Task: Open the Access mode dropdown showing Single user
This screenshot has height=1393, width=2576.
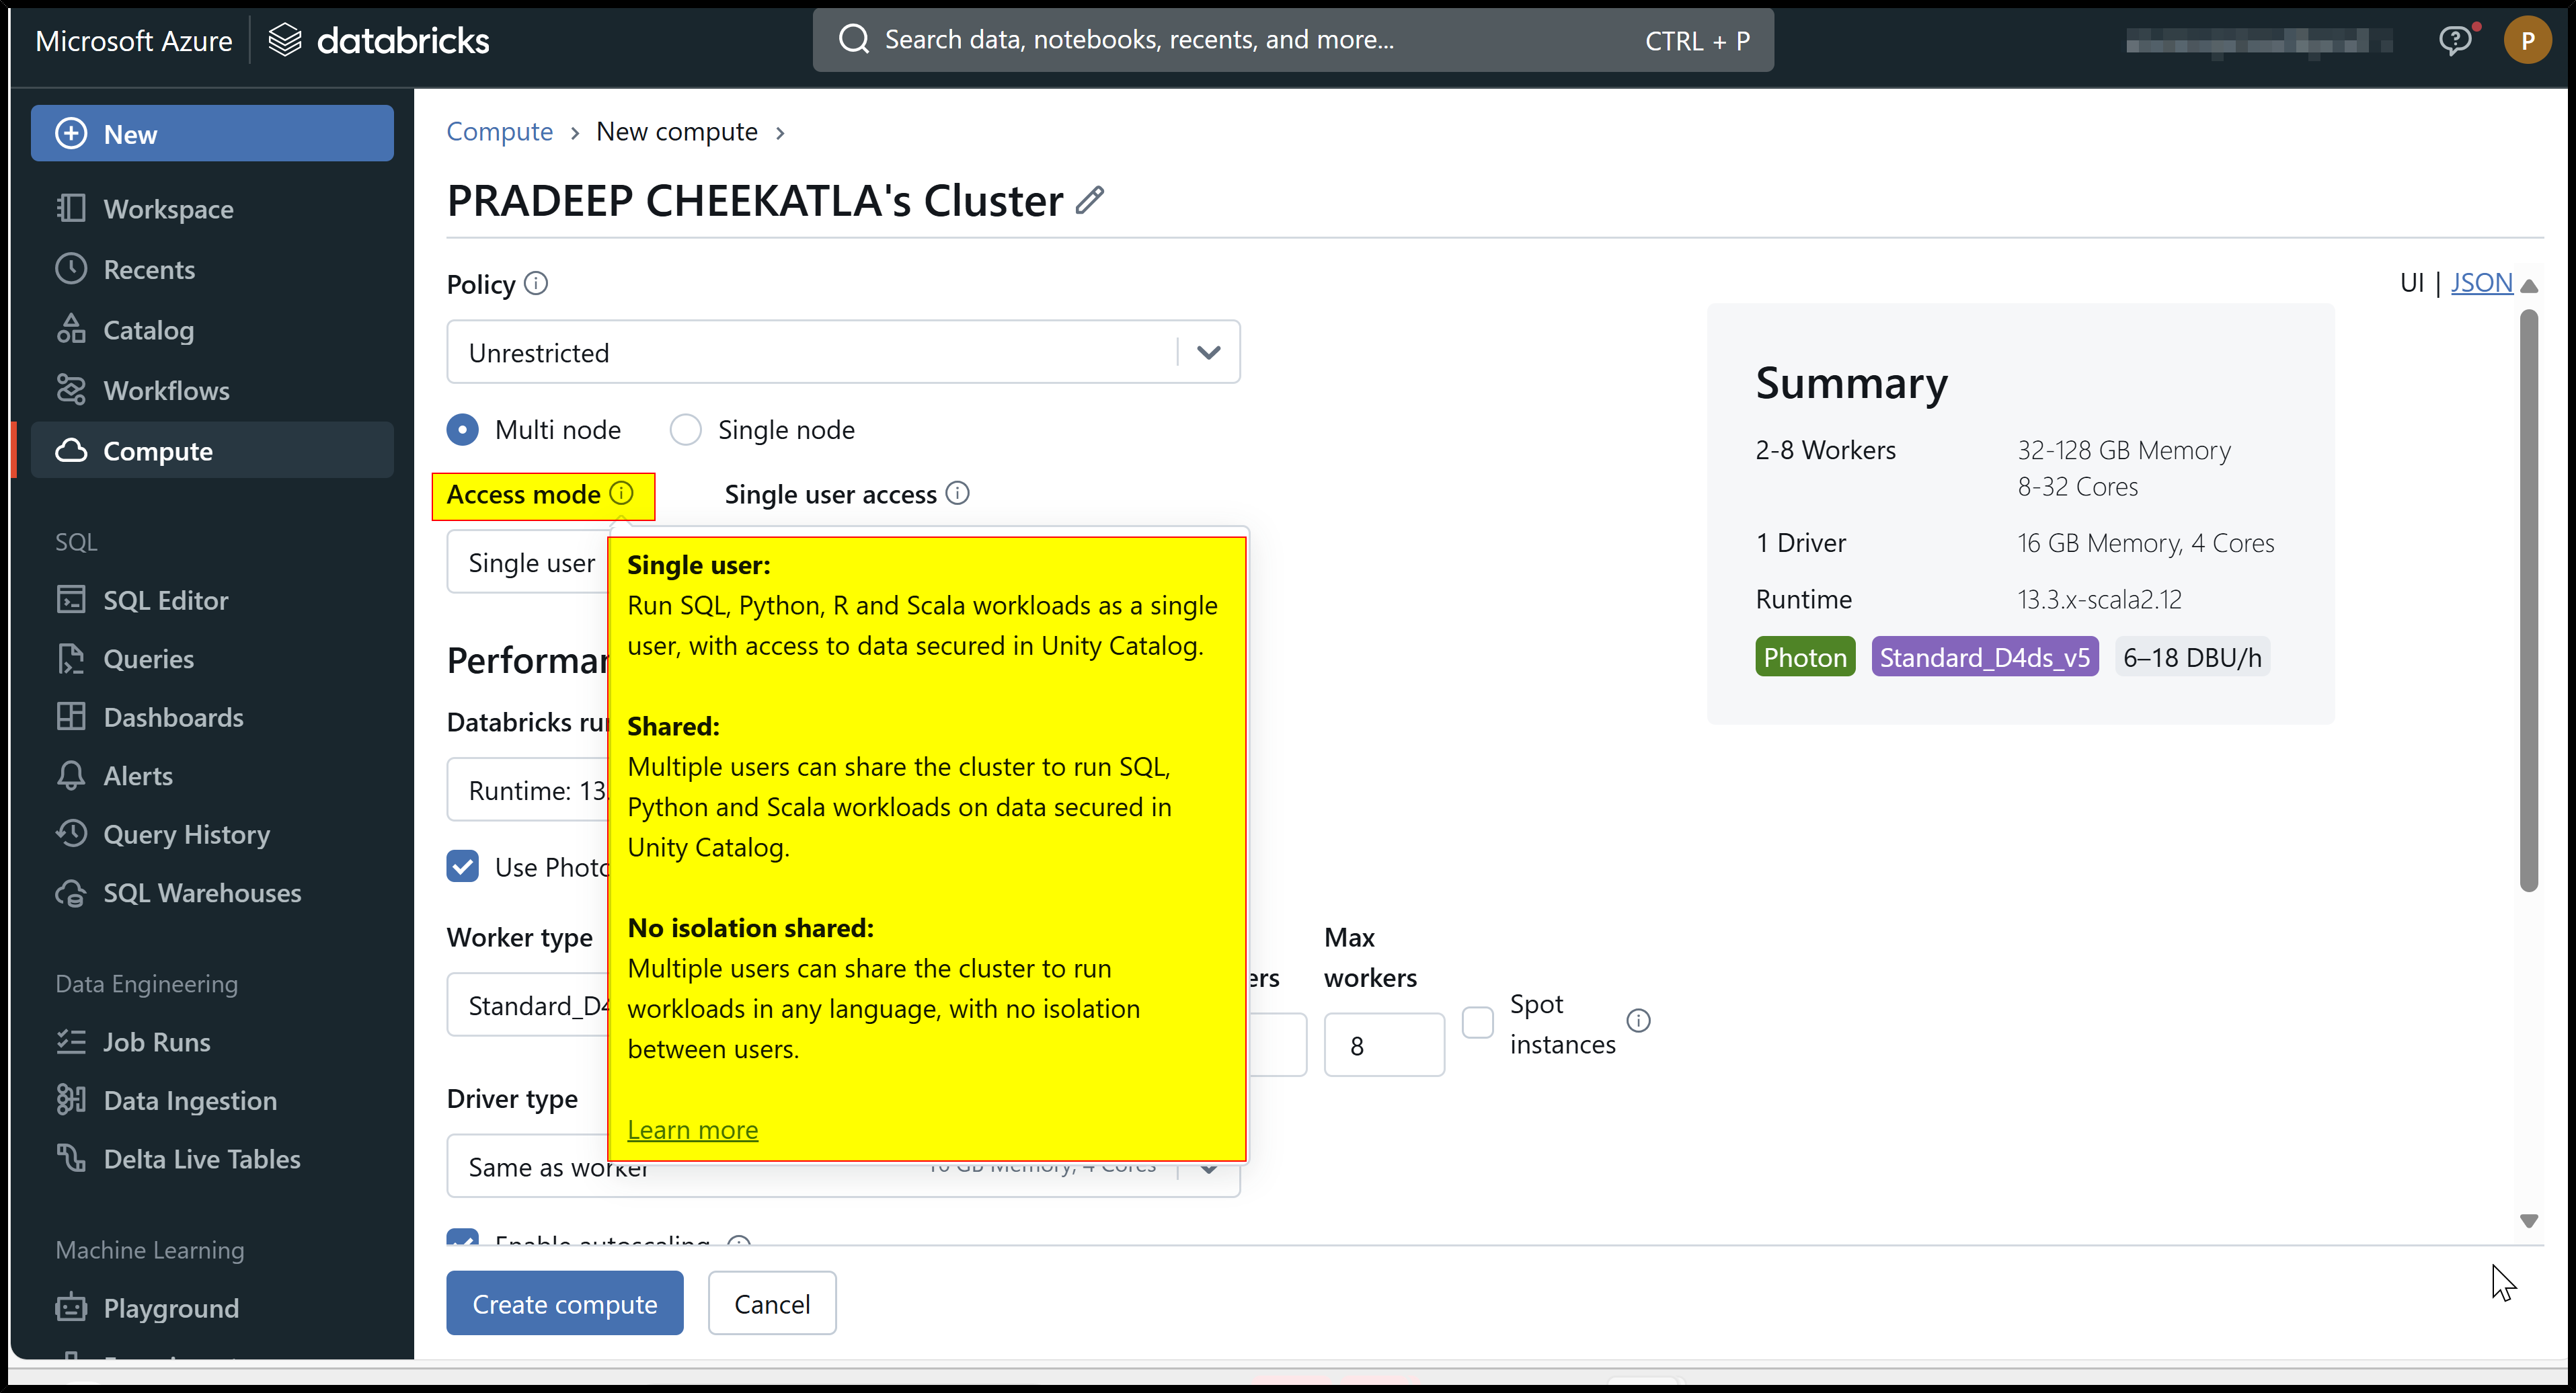Action: pyautogui.click(x=527, y=562)
